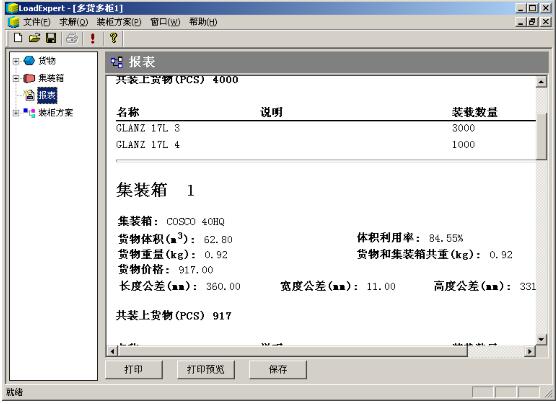Open the 装柜方案(P) menu

pyautogui.click(x=119, y=22)
